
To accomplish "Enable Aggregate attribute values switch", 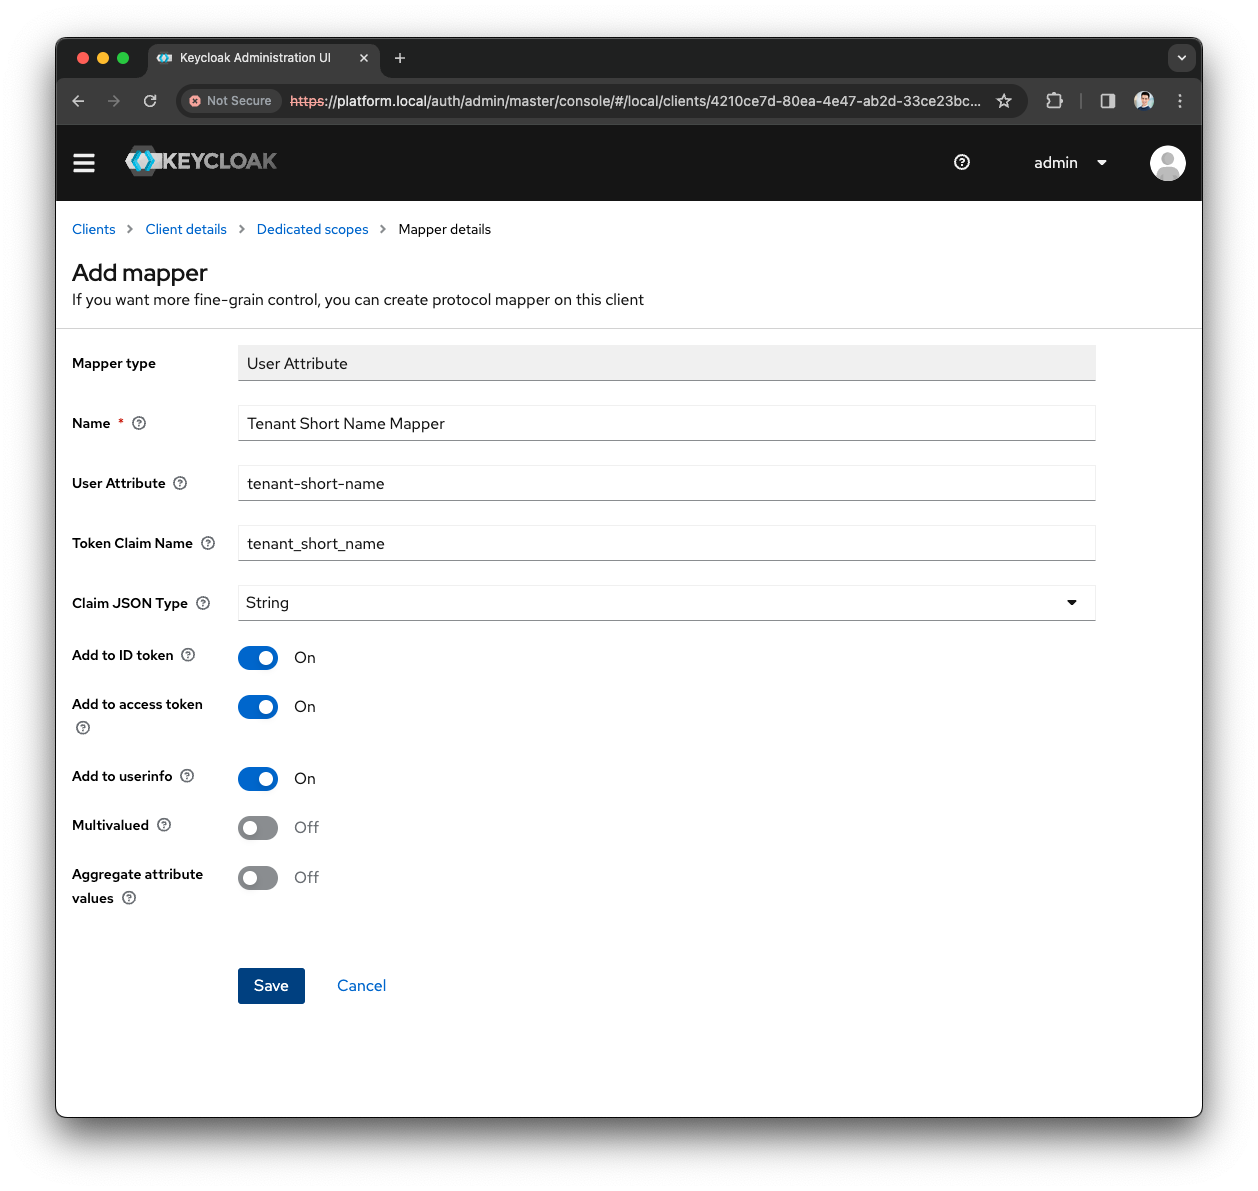I will [258, 878].
